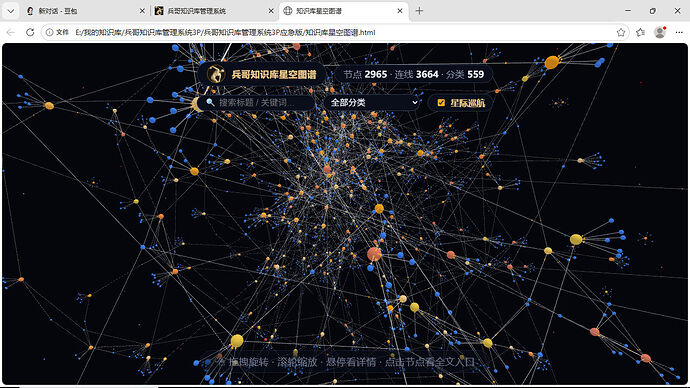Image resolution: width=690 pixels, height=388 pixels.
Task: Toggle the 星际巡航 checkbox
Action: [x=441, y=102]
